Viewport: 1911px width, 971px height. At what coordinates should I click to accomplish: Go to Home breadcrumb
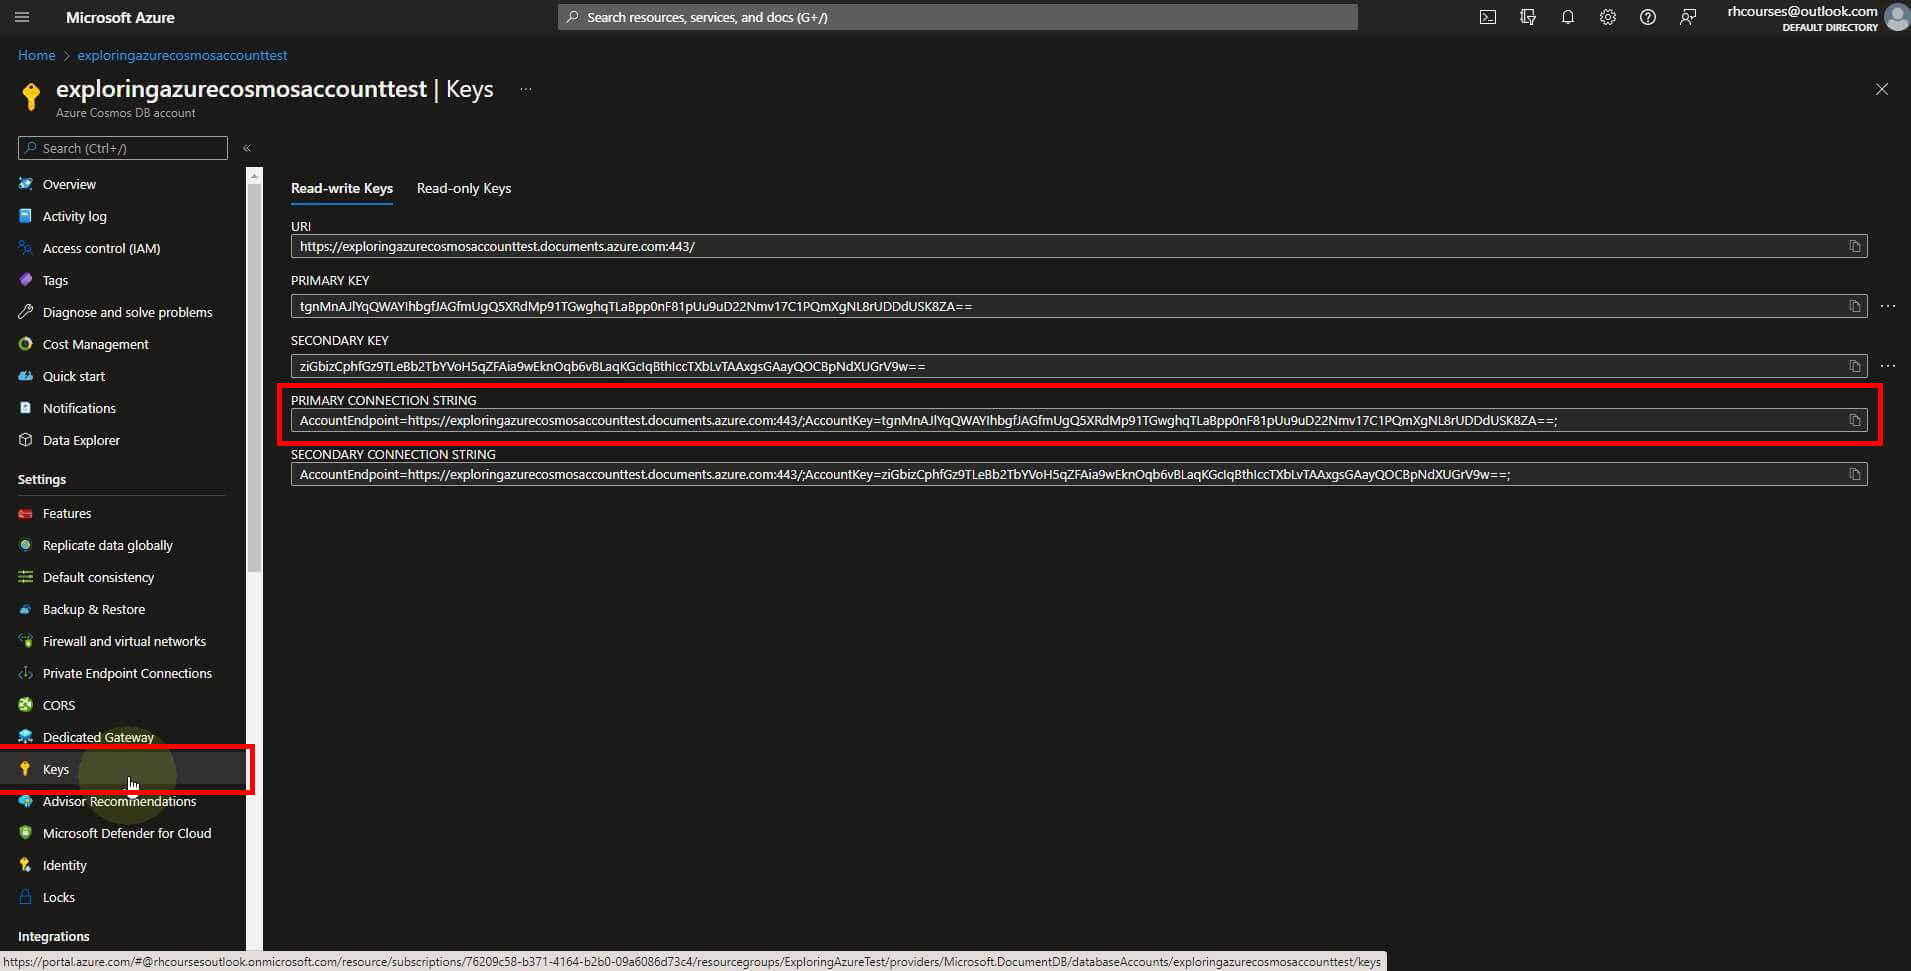[36, 55]
